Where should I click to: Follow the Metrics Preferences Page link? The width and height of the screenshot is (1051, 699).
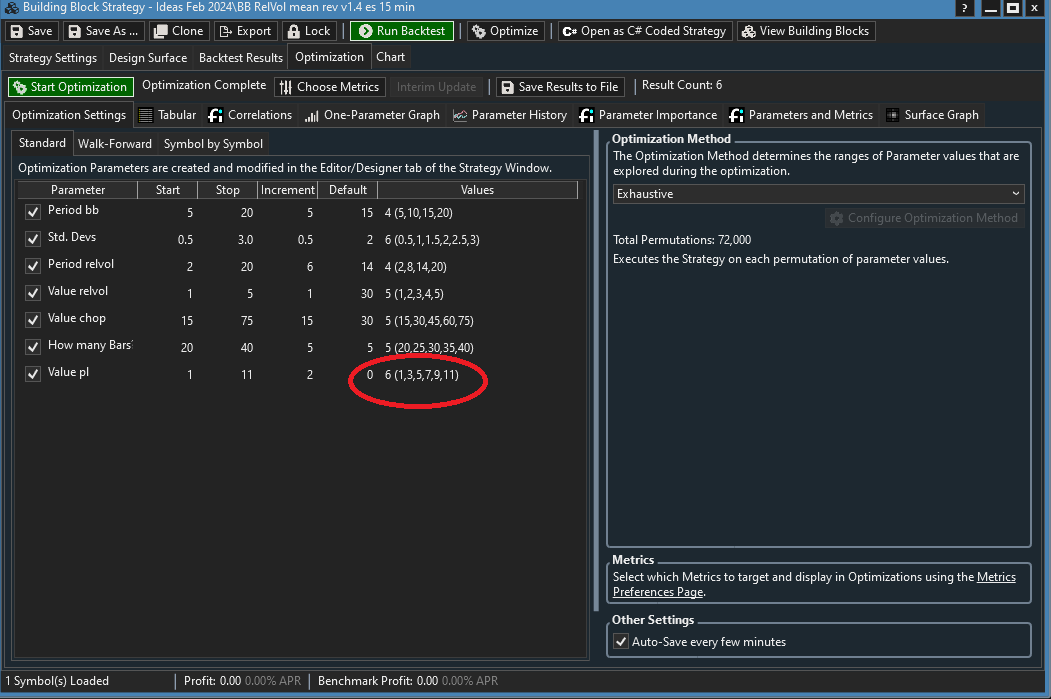pos(995,577)
